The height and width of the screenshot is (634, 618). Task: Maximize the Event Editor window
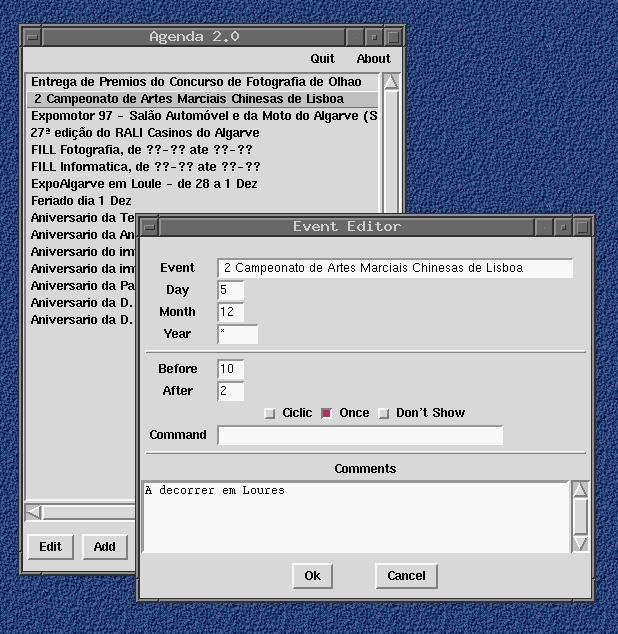pos(582,227)
